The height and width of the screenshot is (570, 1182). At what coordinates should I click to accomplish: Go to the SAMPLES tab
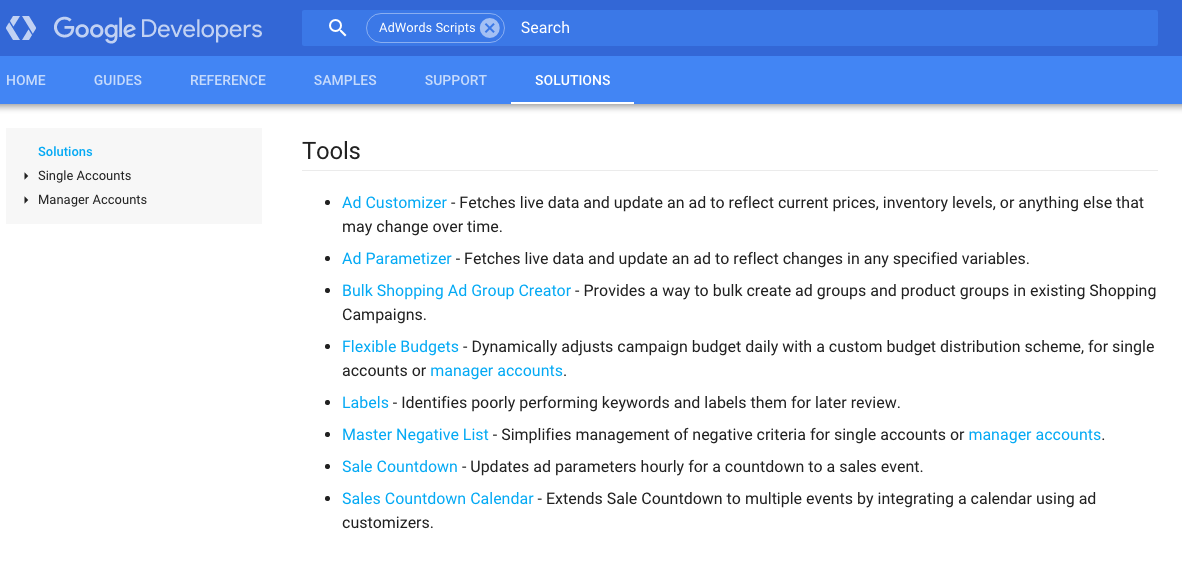coord(345,80)
